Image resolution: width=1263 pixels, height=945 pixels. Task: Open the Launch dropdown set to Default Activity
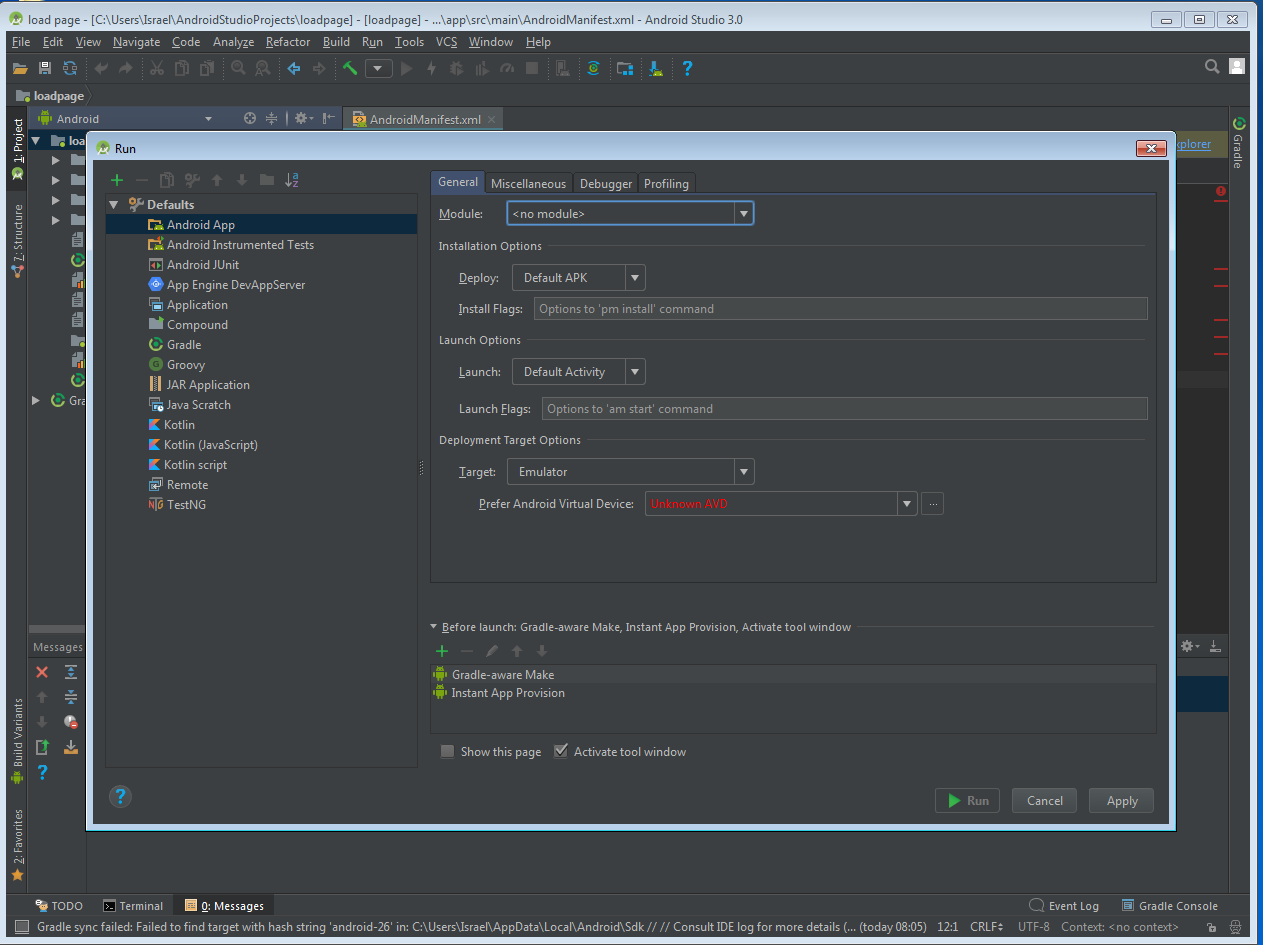coord(579,372)
